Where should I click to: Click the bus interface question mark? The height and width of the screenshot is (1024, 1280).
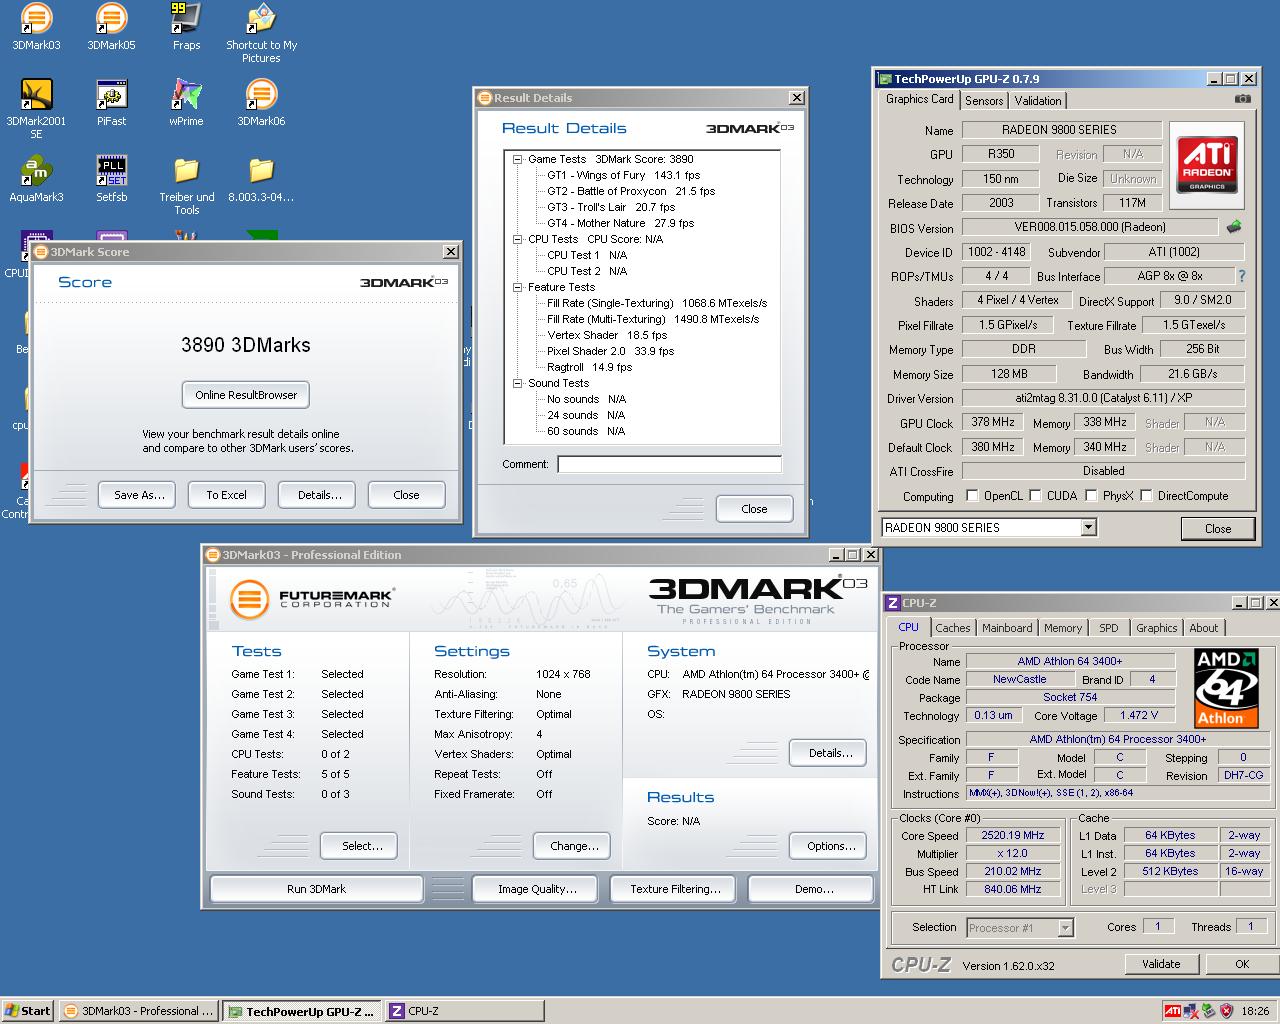(x=1242, y=276)
